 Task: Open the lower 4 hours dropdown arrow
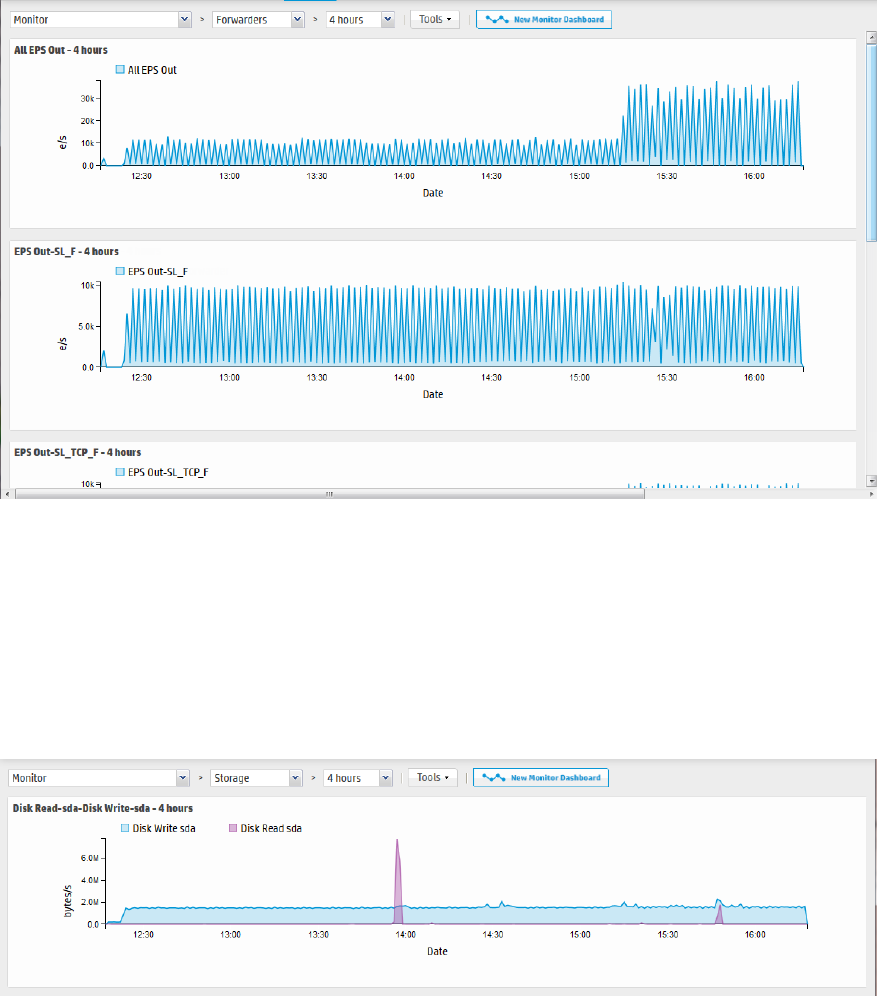(x=385, y=778)
